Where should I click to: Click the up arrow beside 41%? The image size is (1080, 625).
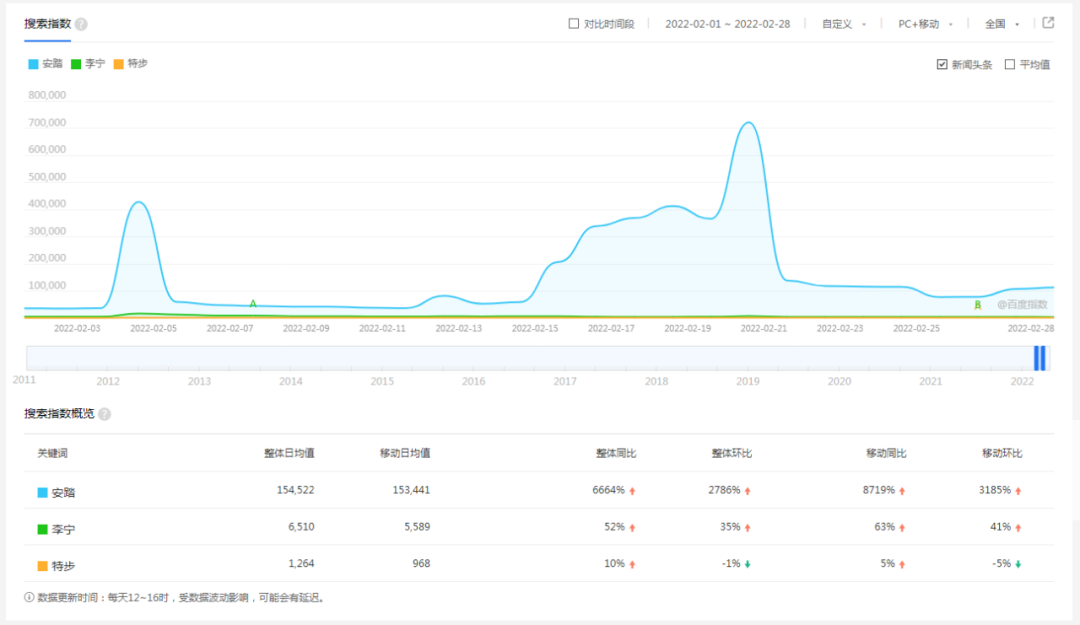pyautogui.click(x=1018, y=528)
